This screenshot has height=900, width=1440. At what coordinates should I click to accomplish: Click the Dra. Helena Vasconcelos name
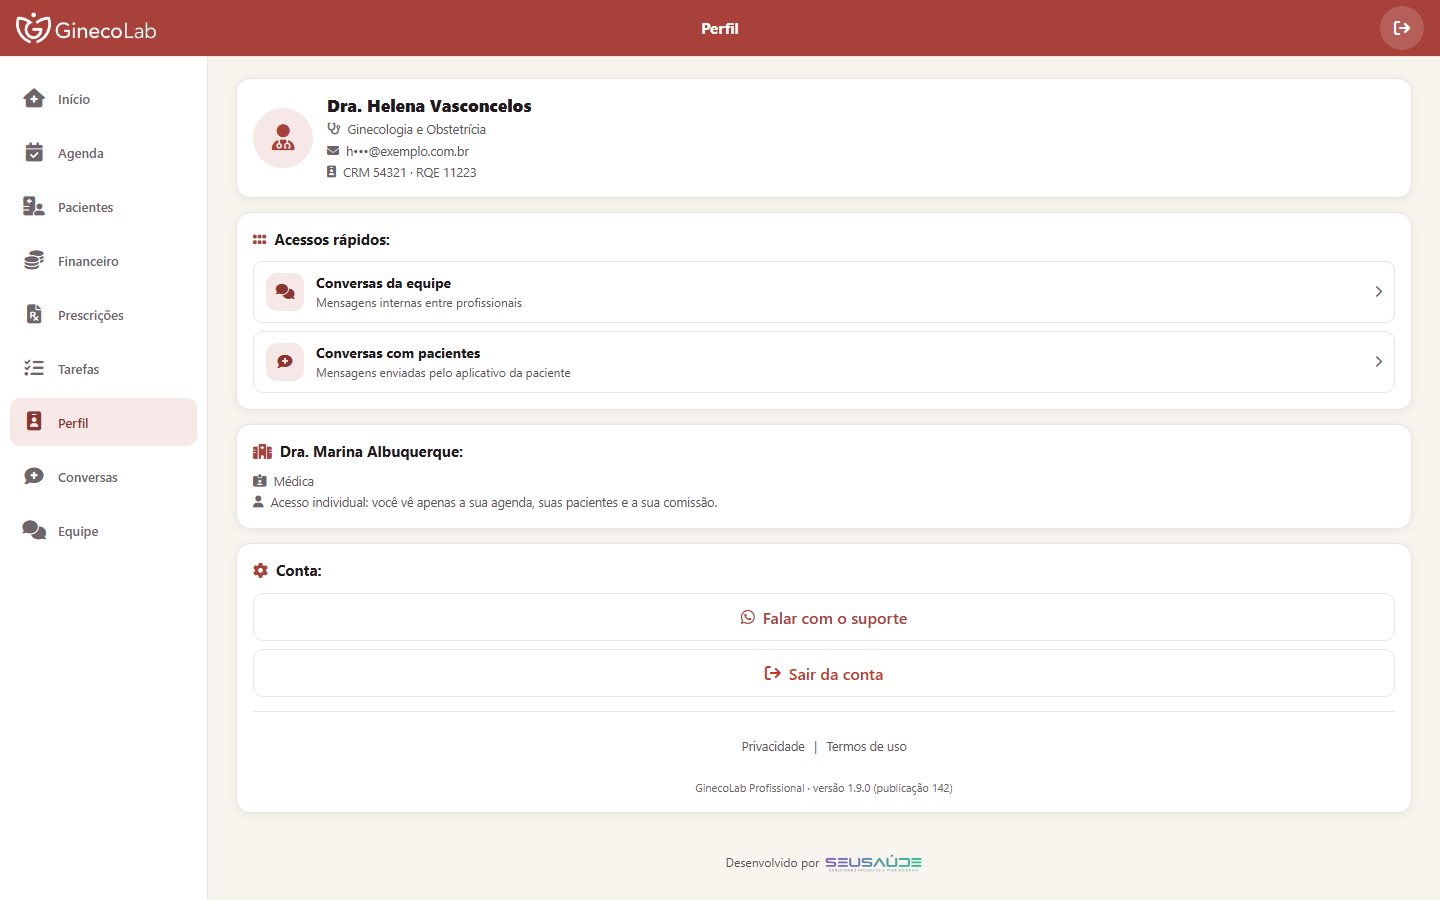point(429,106)
